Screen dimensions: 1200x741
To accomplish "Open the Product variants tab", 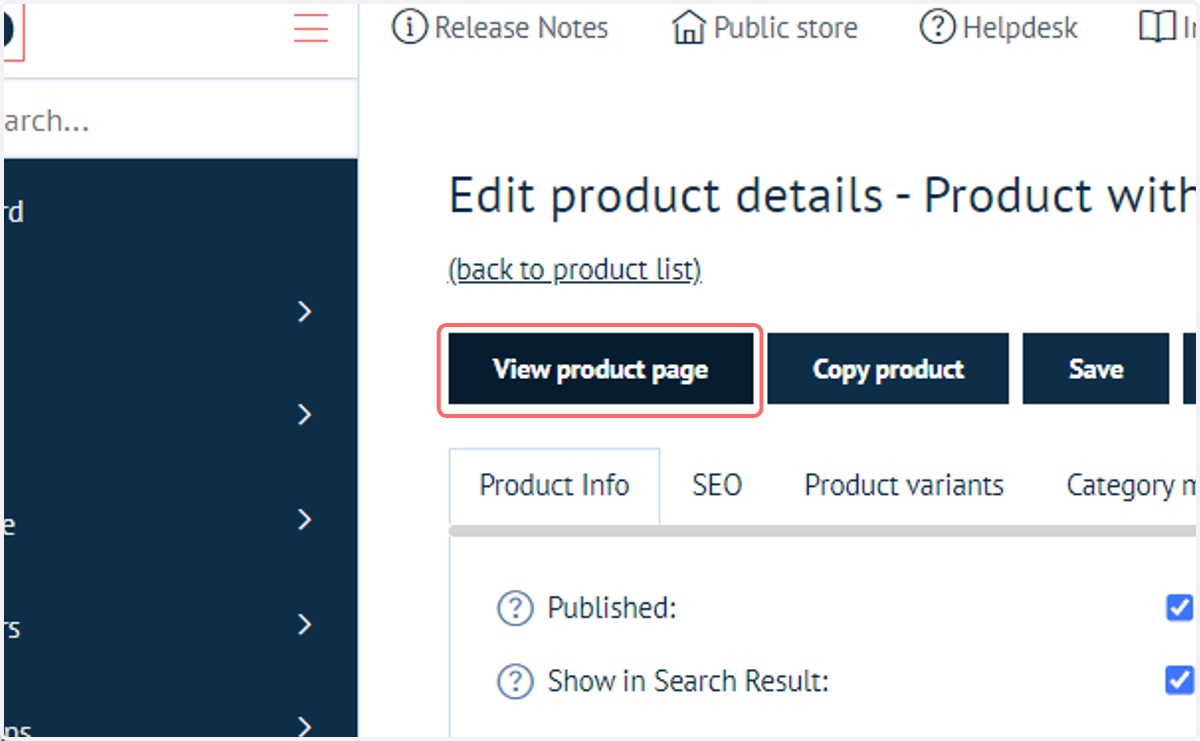I will [x=904, y=485].
